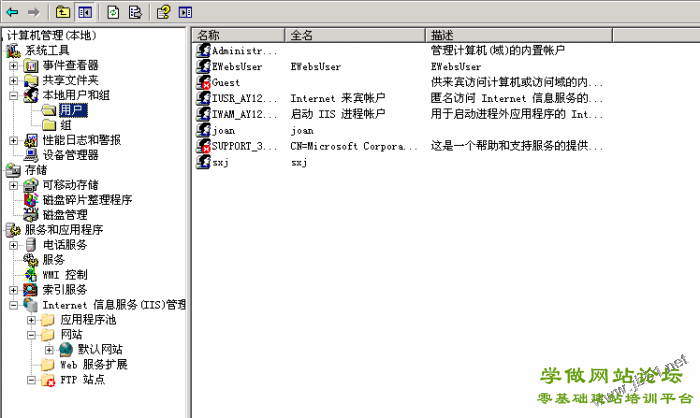Sort by the 名称 column header
The width and height of the screenshot is (700, 418).
pyautogui.click(x=239, y=35)
